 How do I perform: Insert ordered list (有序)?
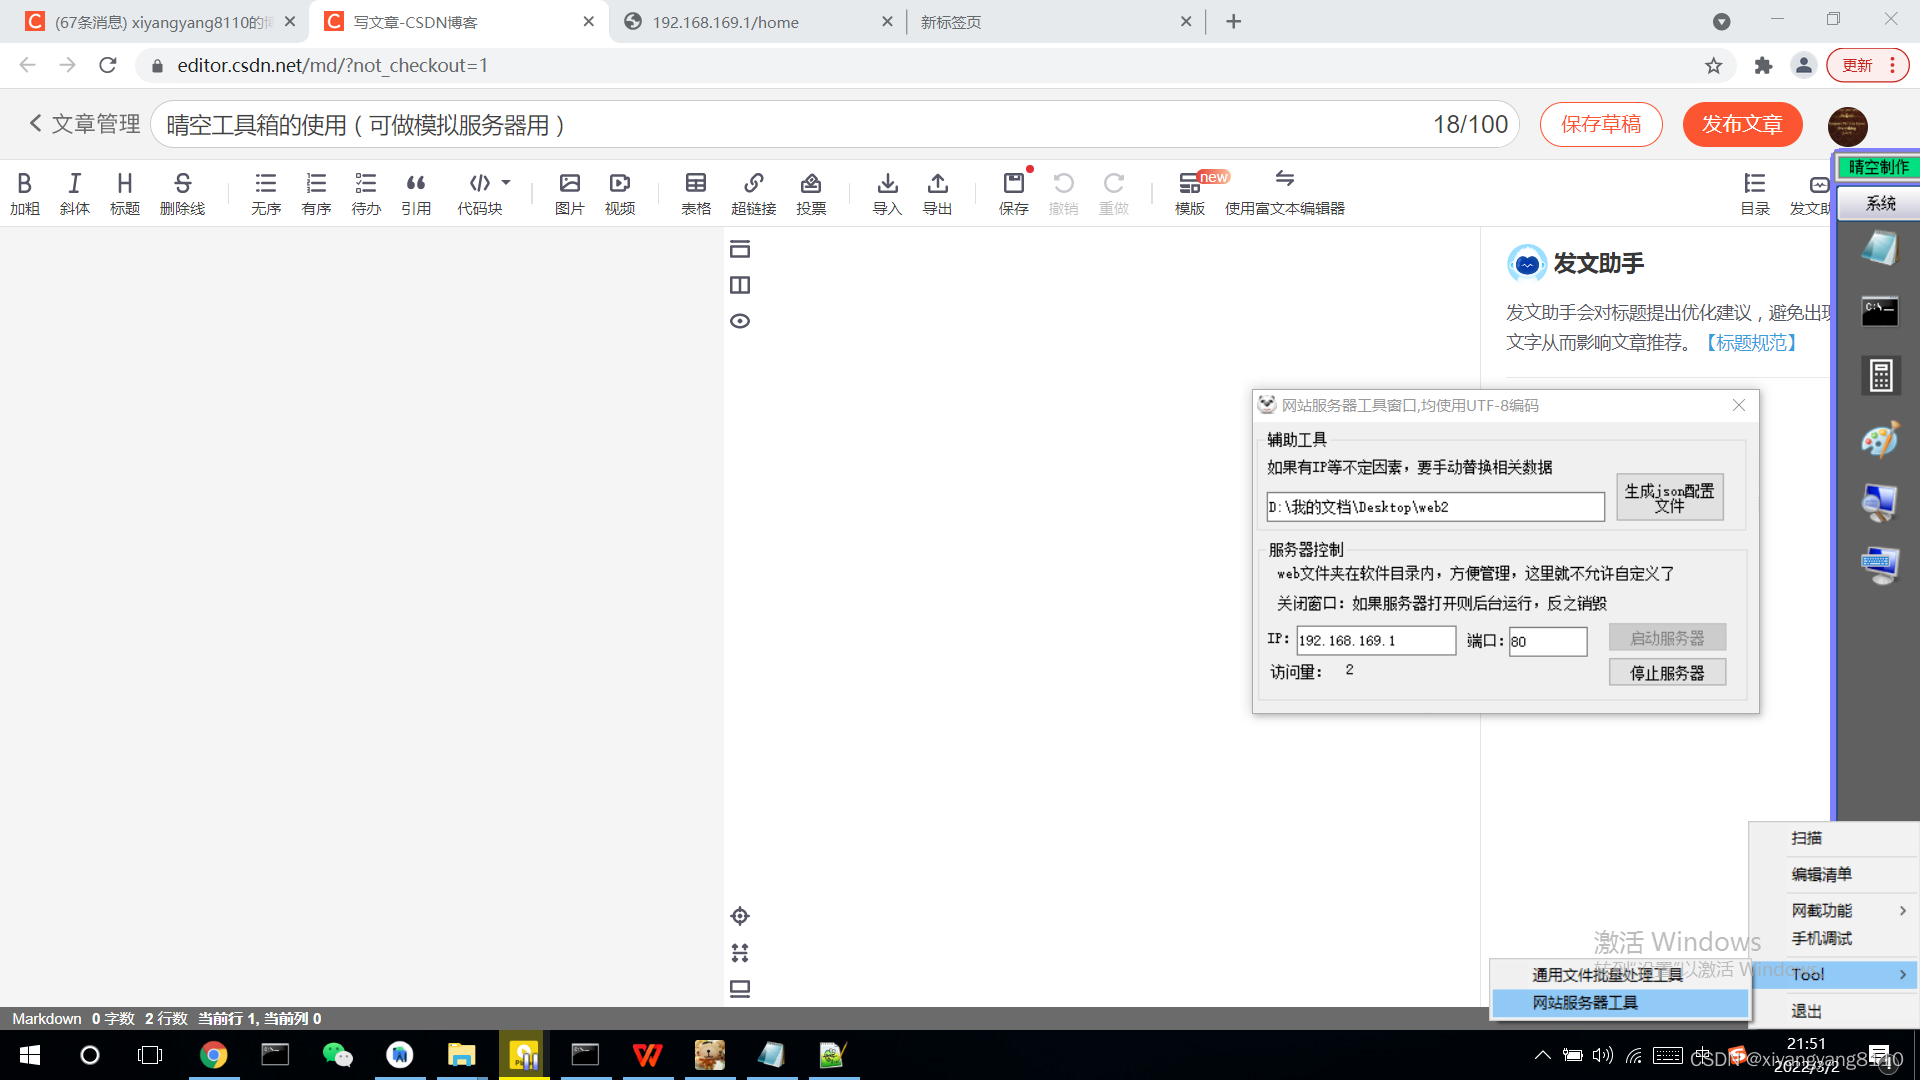[316, 193]
